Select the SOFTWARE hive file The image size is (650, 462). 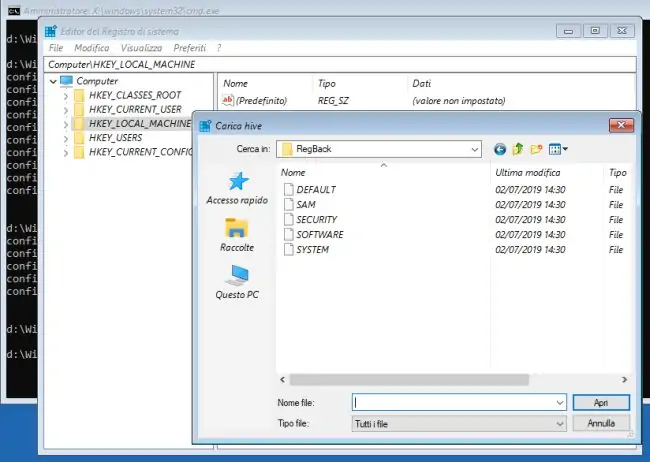click(x=319, y=234)
